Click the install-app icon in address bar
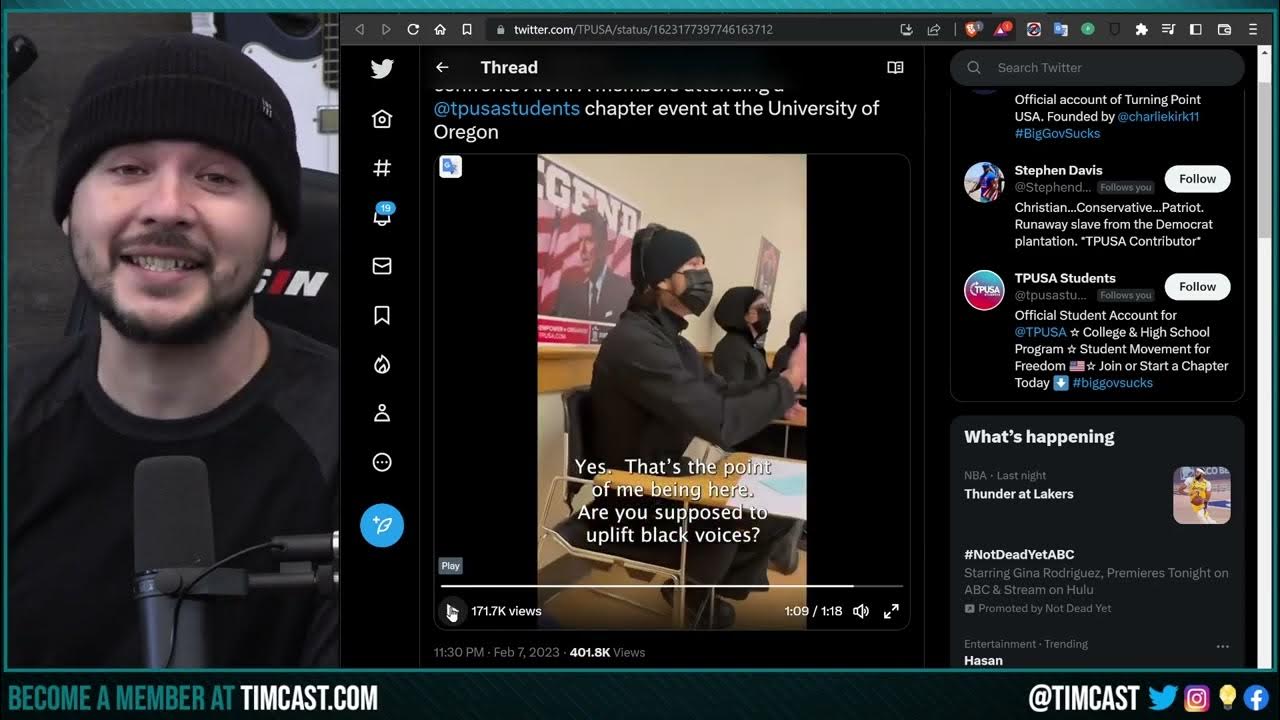This screenshot has width=1280, height=720. (x=906, y=30)
